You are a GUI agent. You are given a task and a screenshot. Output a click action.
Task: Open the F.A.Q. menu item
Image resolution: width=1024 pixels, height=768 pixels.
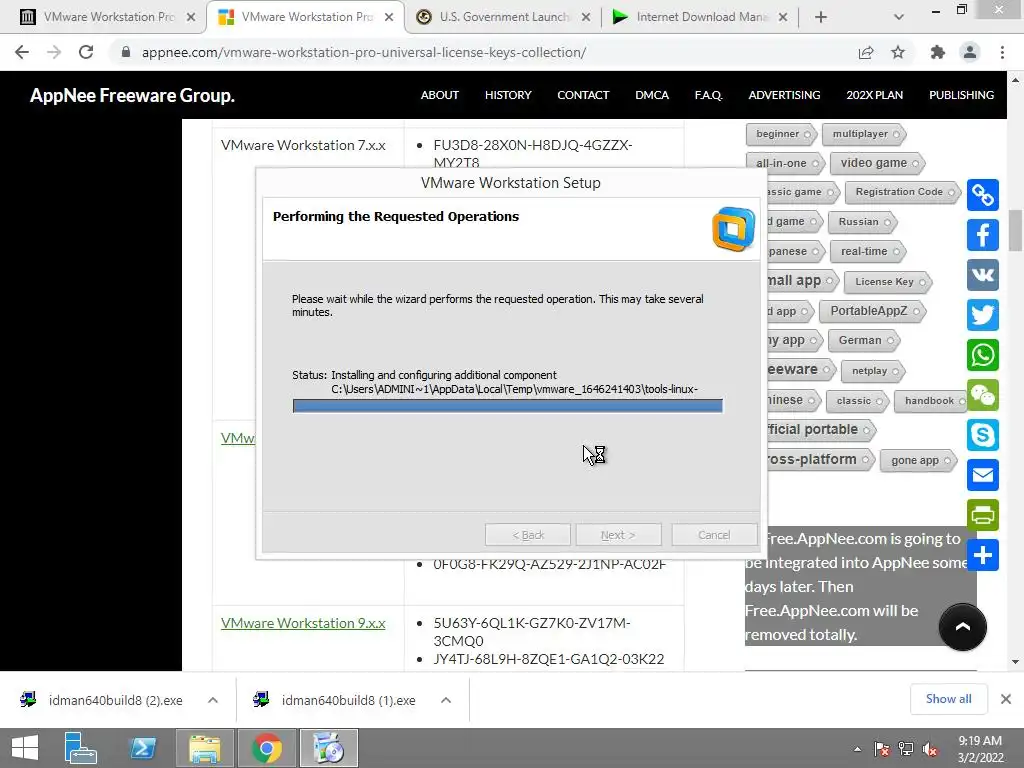pyautogui.click(x=709, y=95)
